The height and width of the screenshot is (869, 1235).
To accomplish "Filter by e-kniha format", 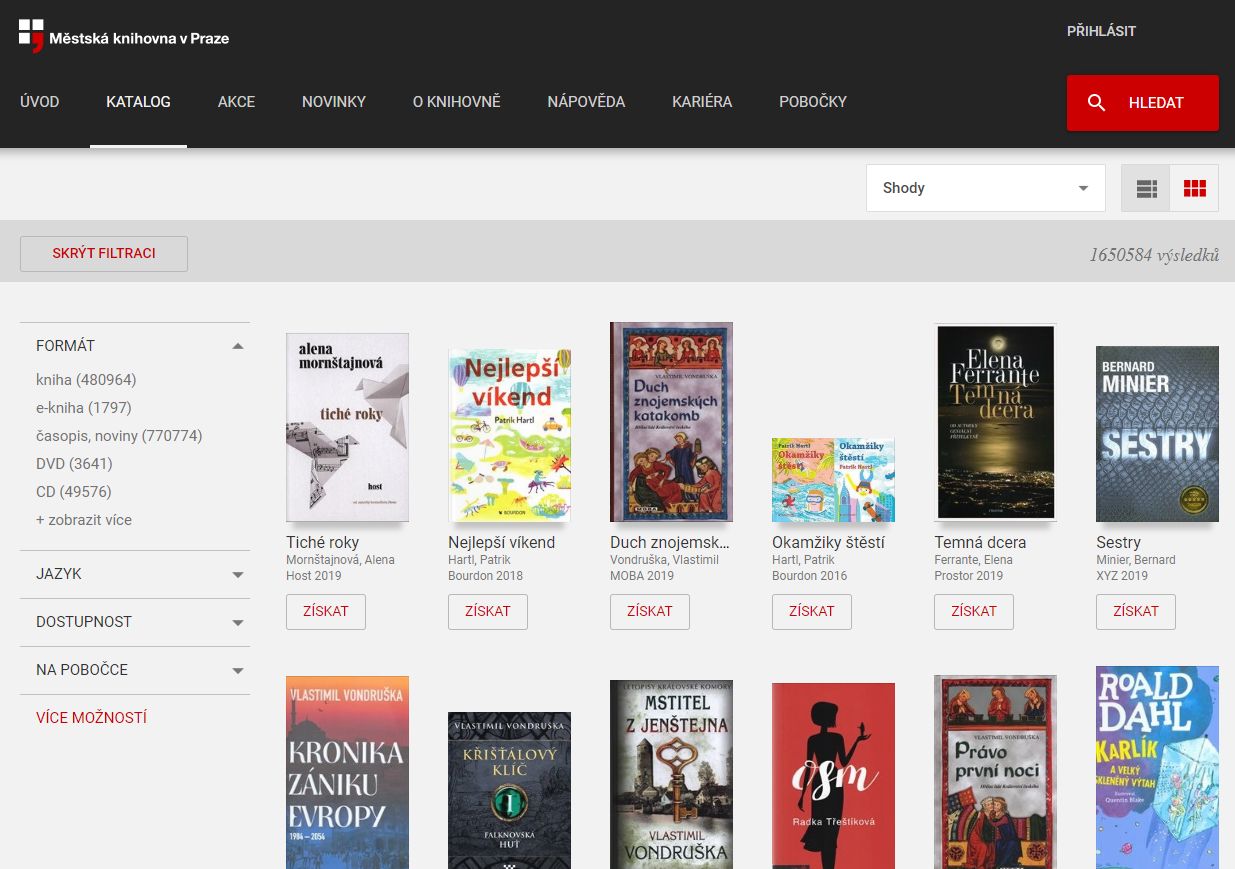I will pyautogui.click(x=83, y=408).
